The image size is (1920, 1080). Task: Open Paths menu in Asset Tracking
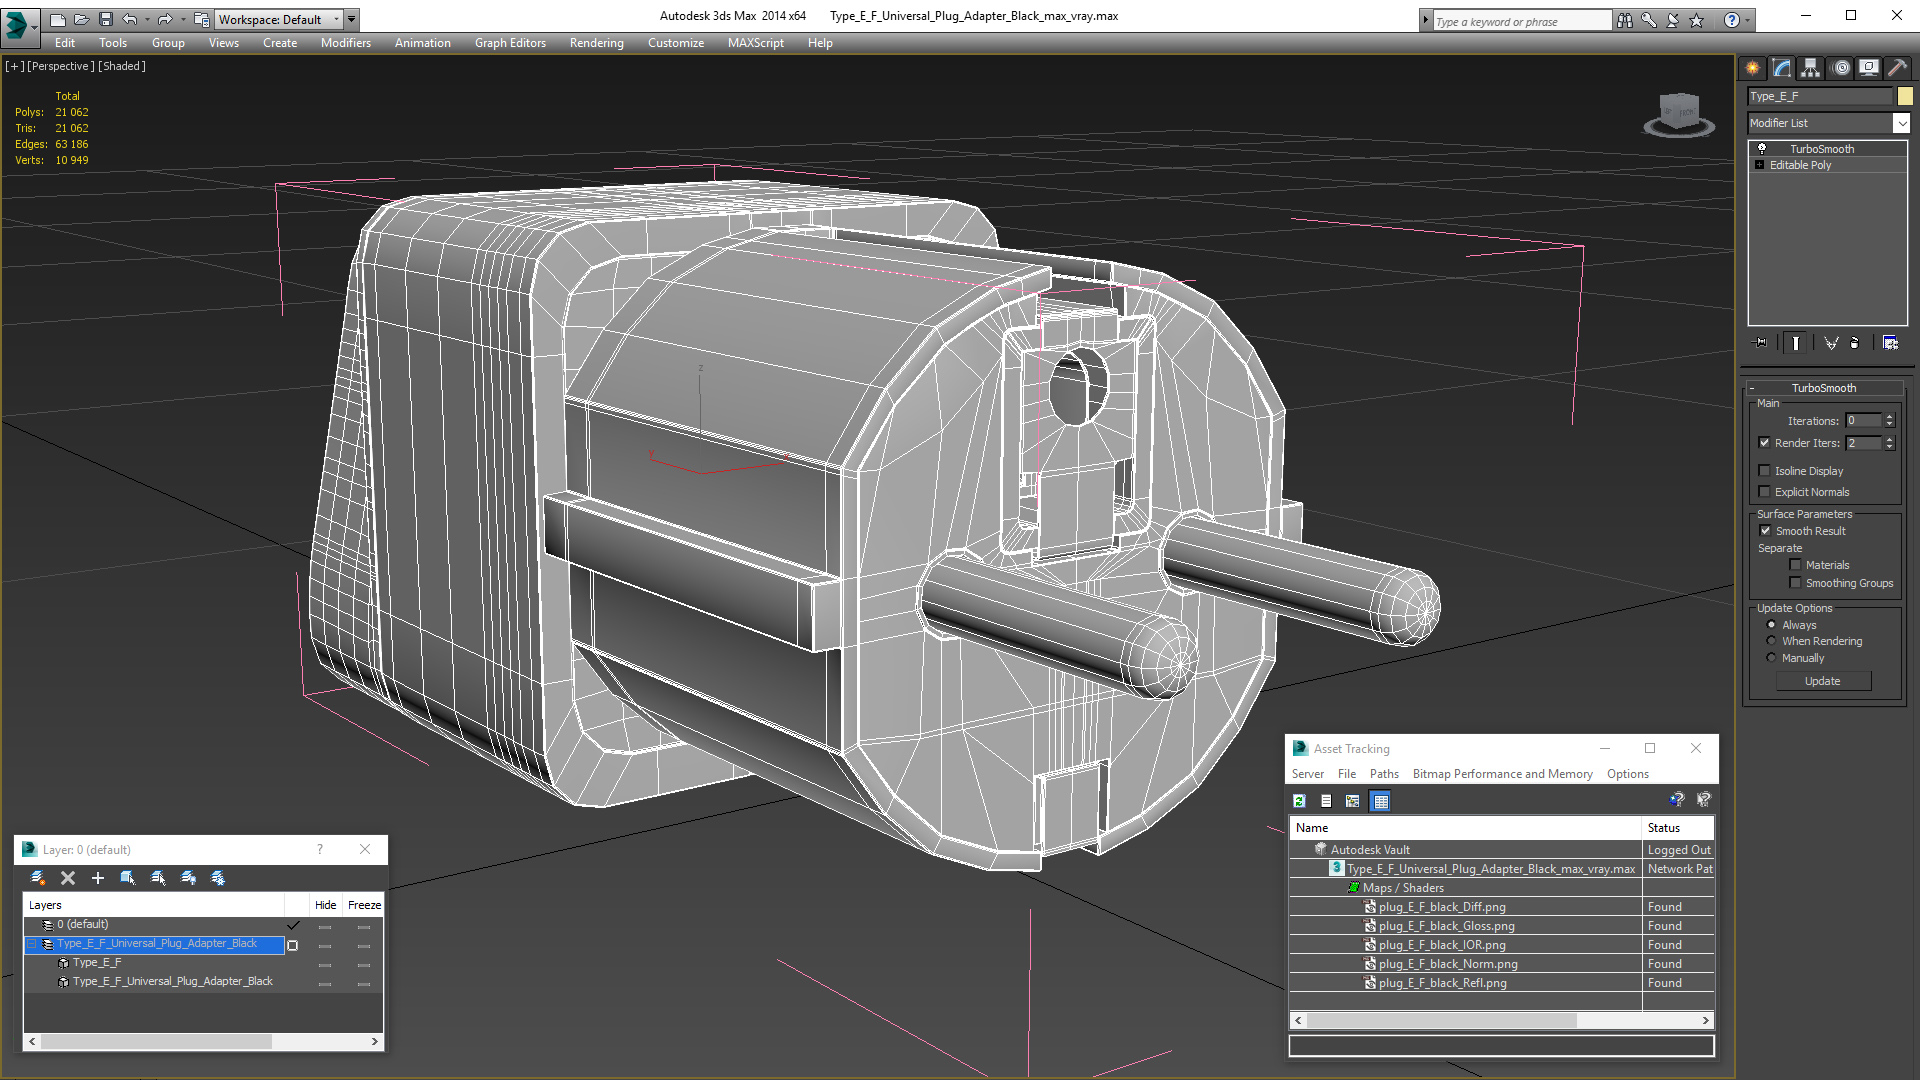1384,774
